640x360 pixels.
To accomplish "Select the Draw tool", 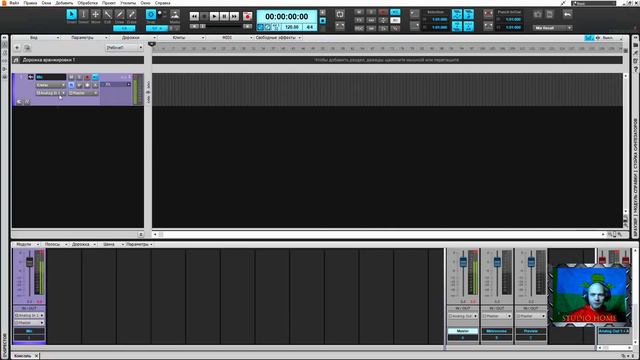I will click(x=119, y=15).
